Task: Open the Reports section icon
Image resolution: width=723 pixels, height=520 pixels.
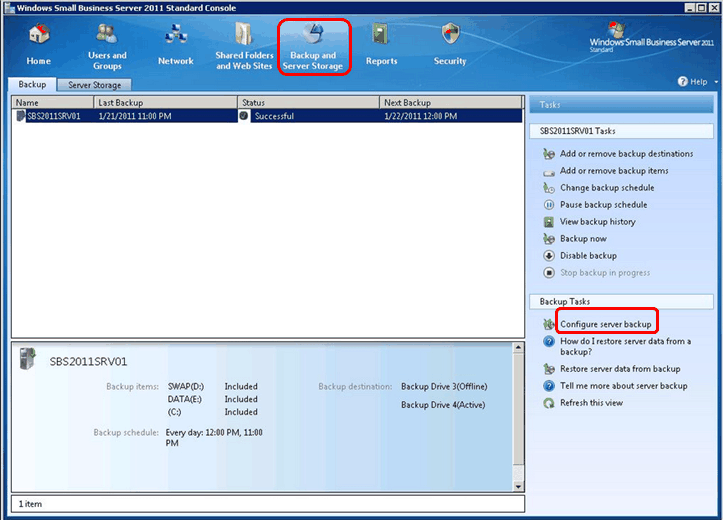Action: (381, 34)
